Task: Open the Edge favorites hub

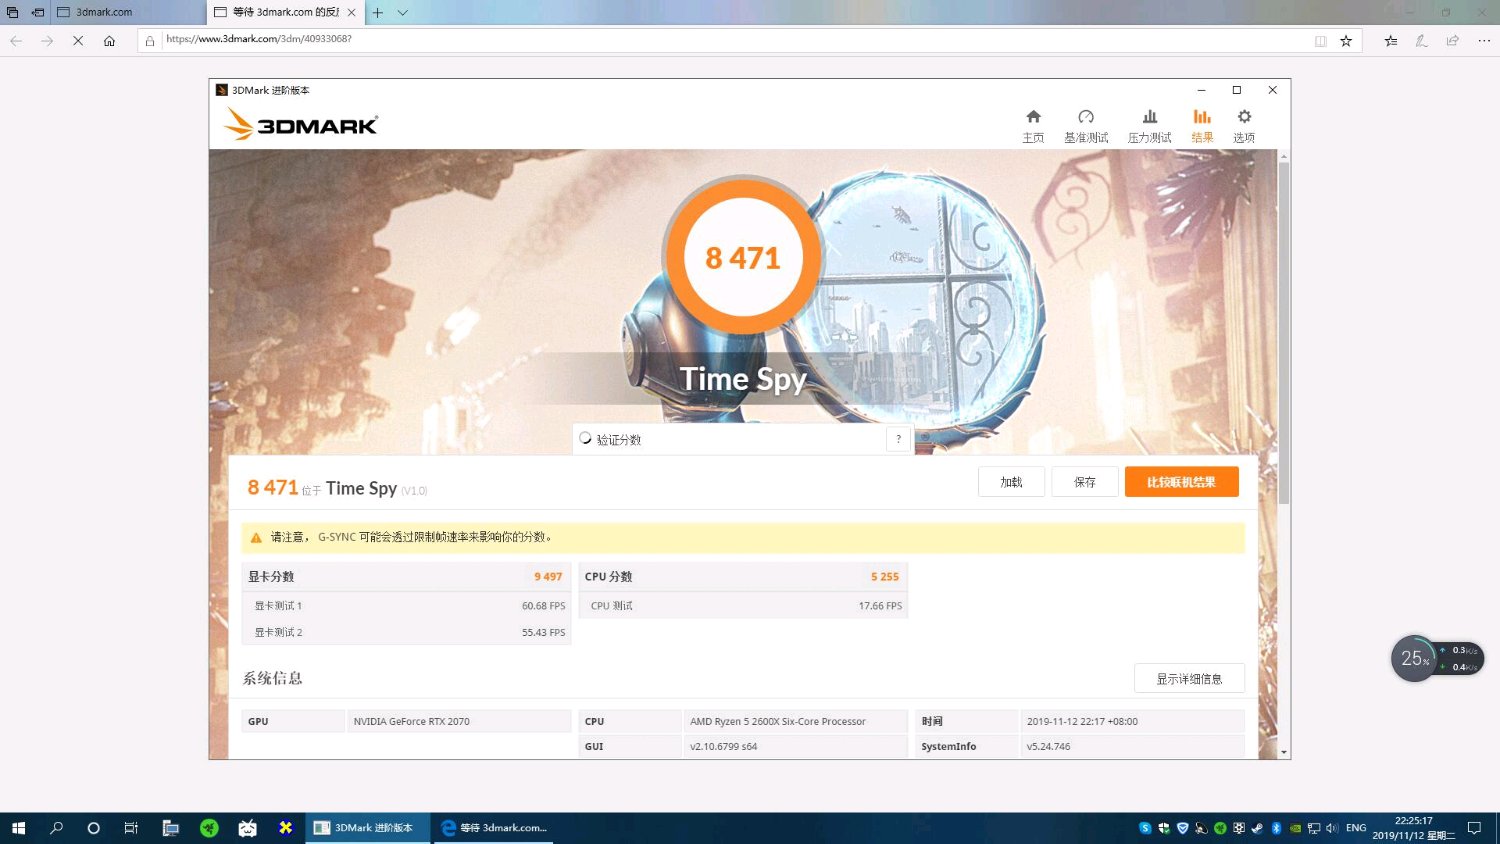Action: click(1390, 41)
